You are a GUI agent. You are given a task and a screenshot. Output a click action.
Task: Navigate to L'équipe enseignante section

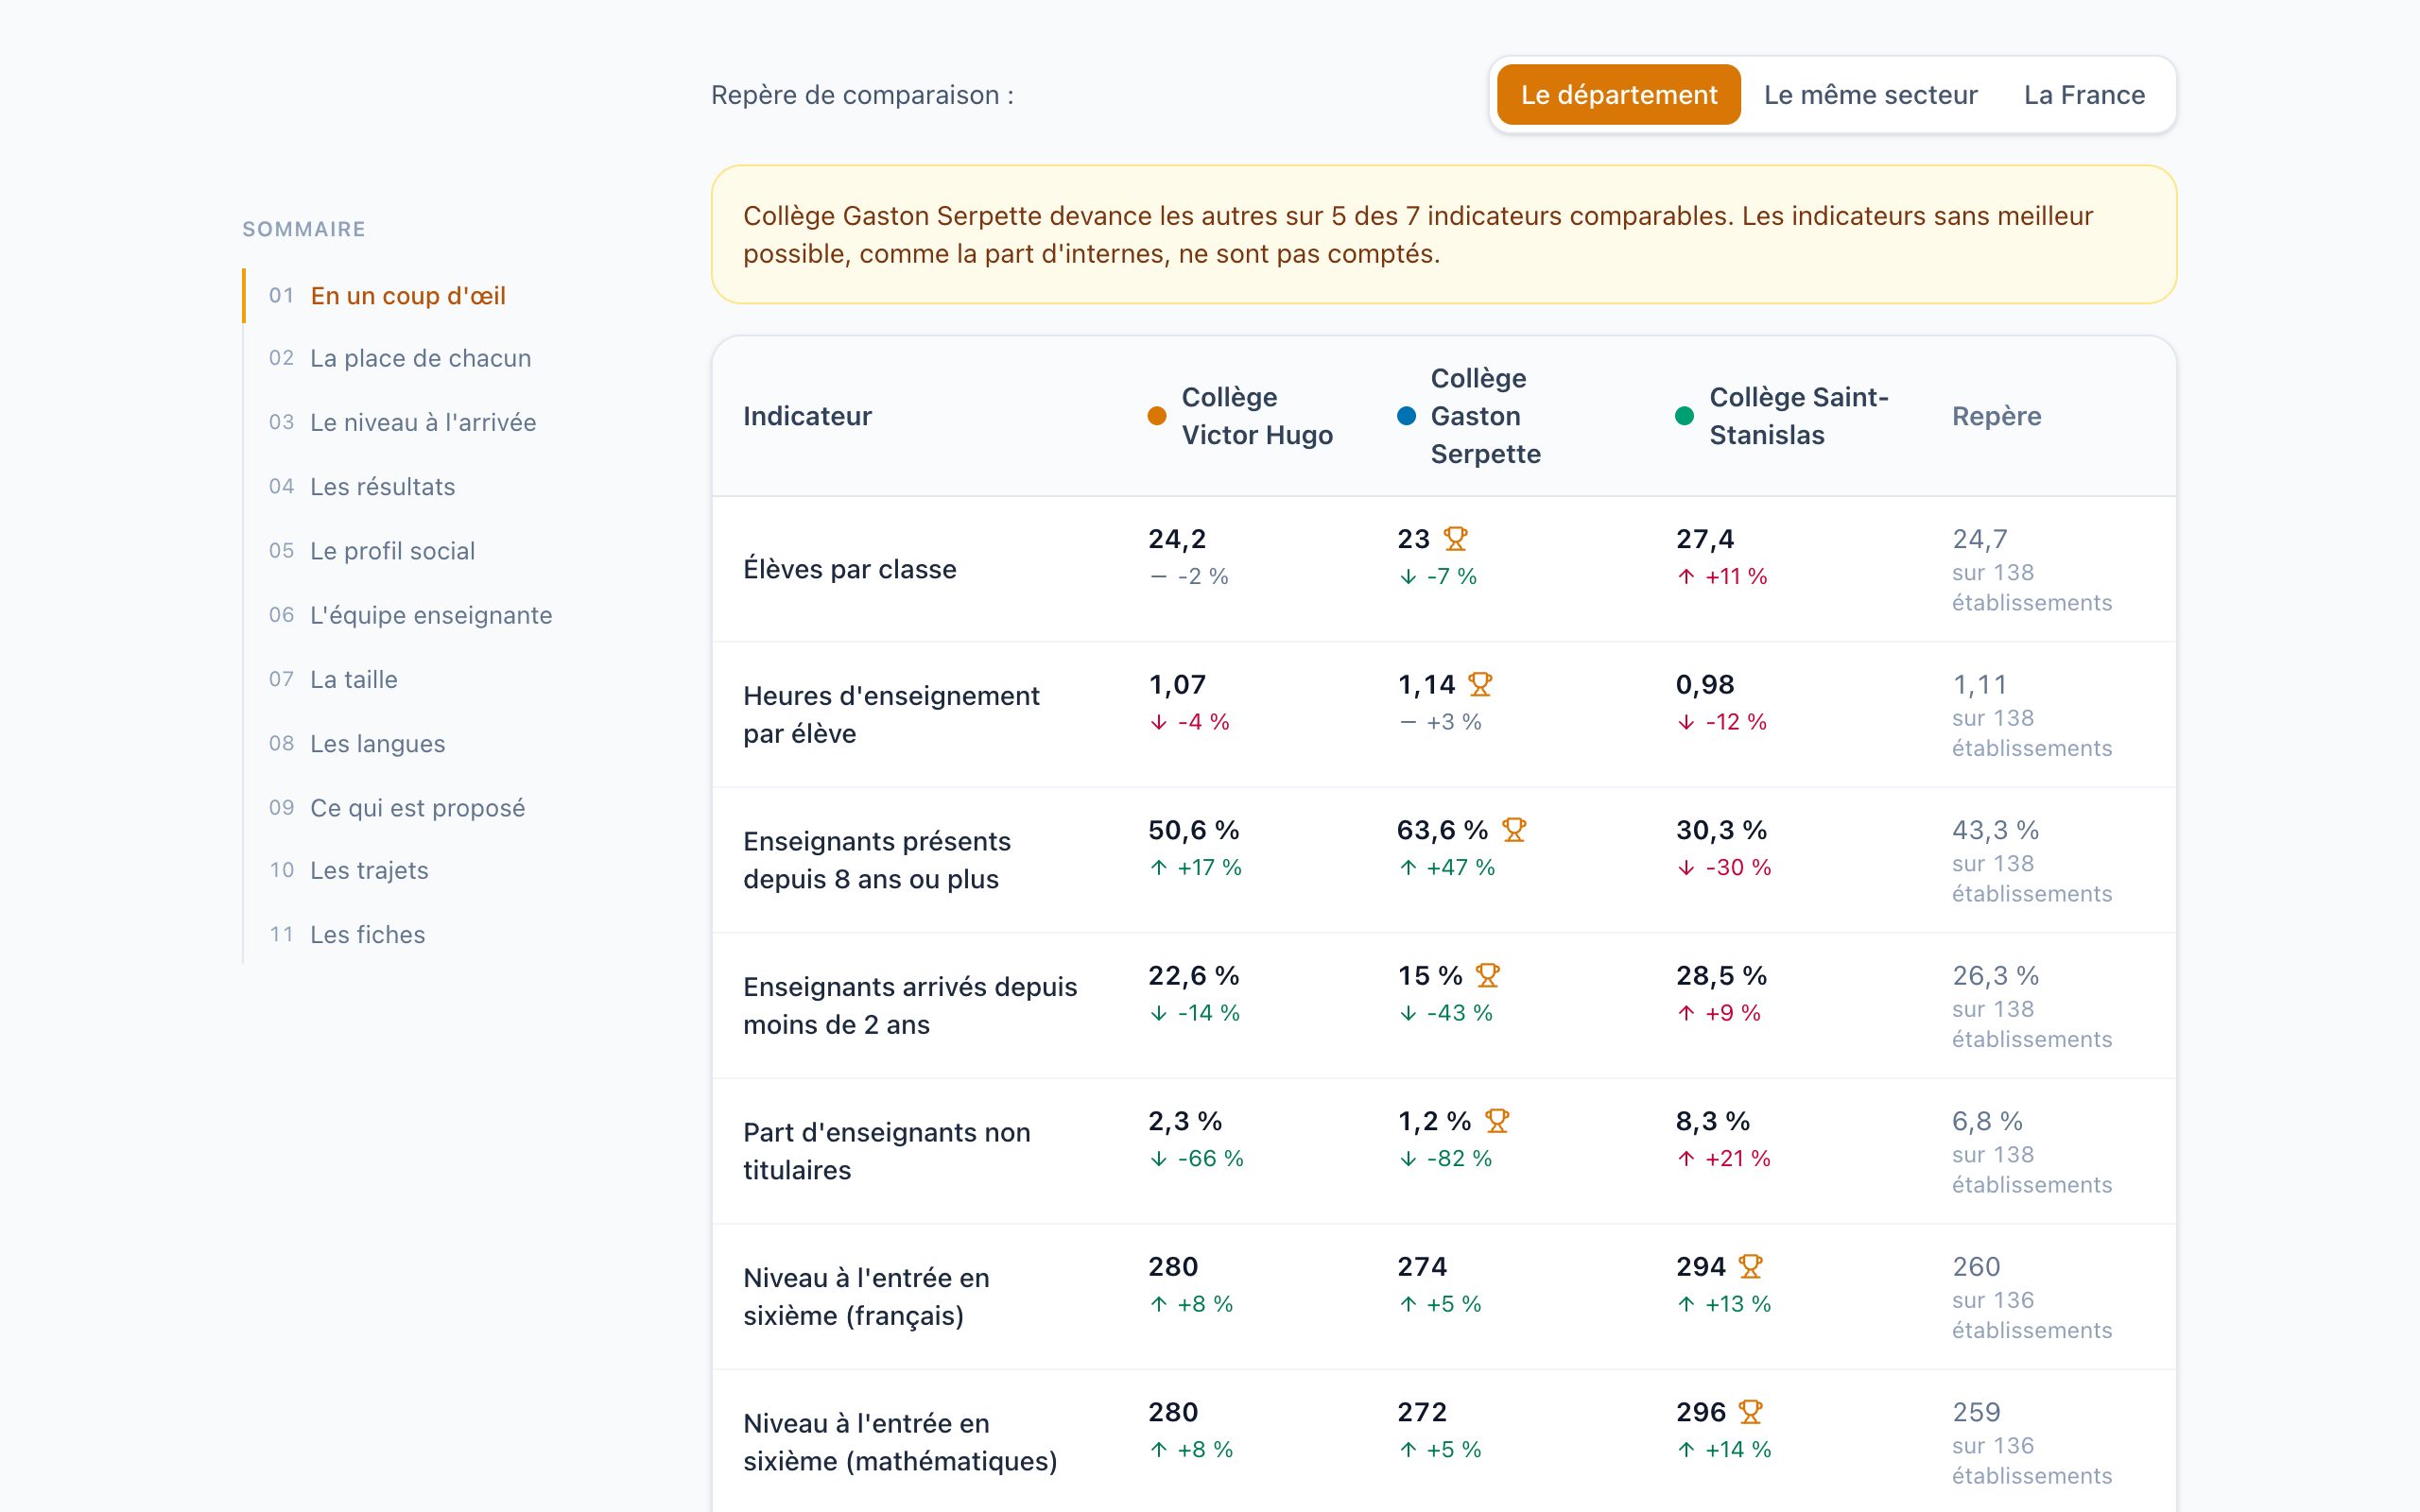(x=431, y=615)
